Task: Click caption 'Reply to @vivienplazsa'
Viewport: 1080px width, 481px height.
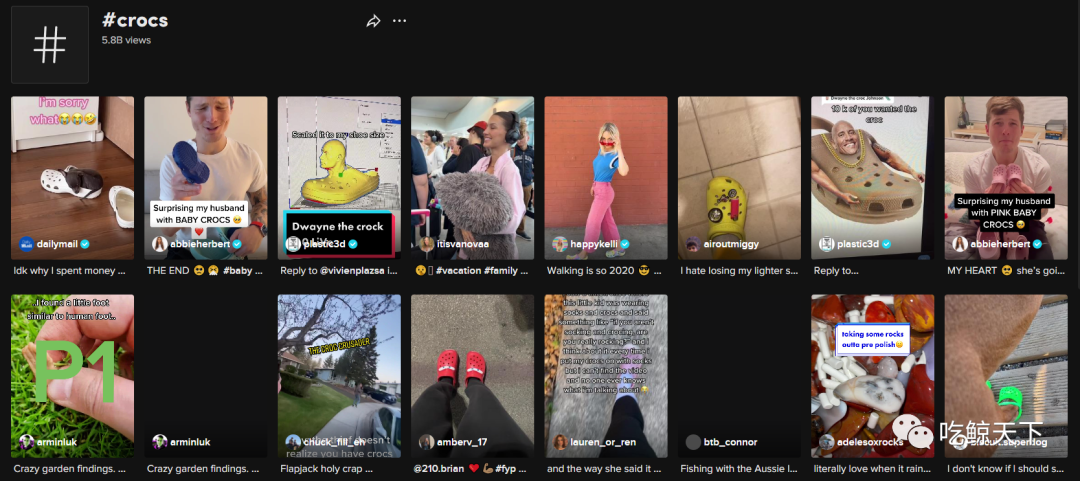Action: coord(339,271)
